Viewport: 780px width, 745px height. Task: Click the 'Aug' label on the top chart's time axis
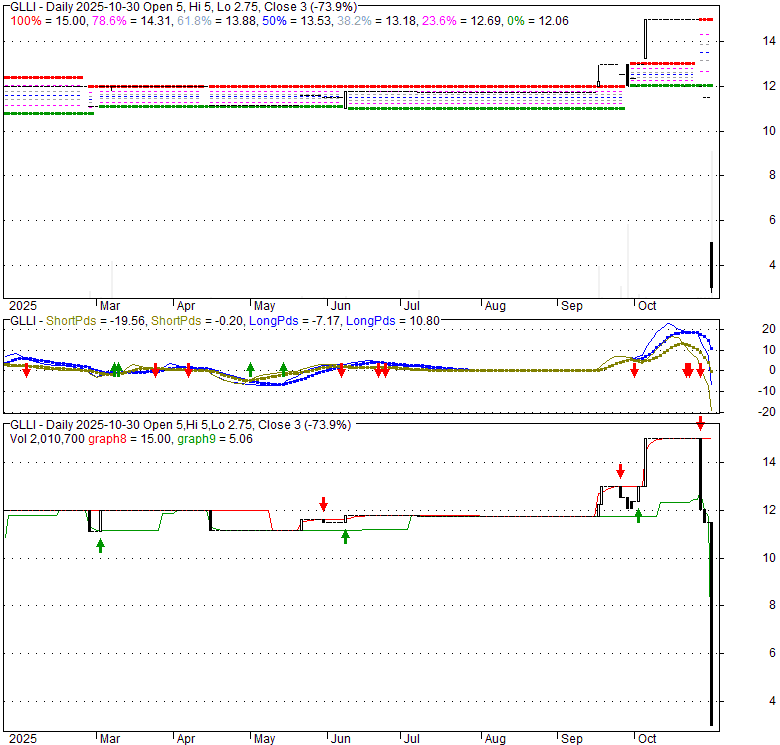pos(495,306)
